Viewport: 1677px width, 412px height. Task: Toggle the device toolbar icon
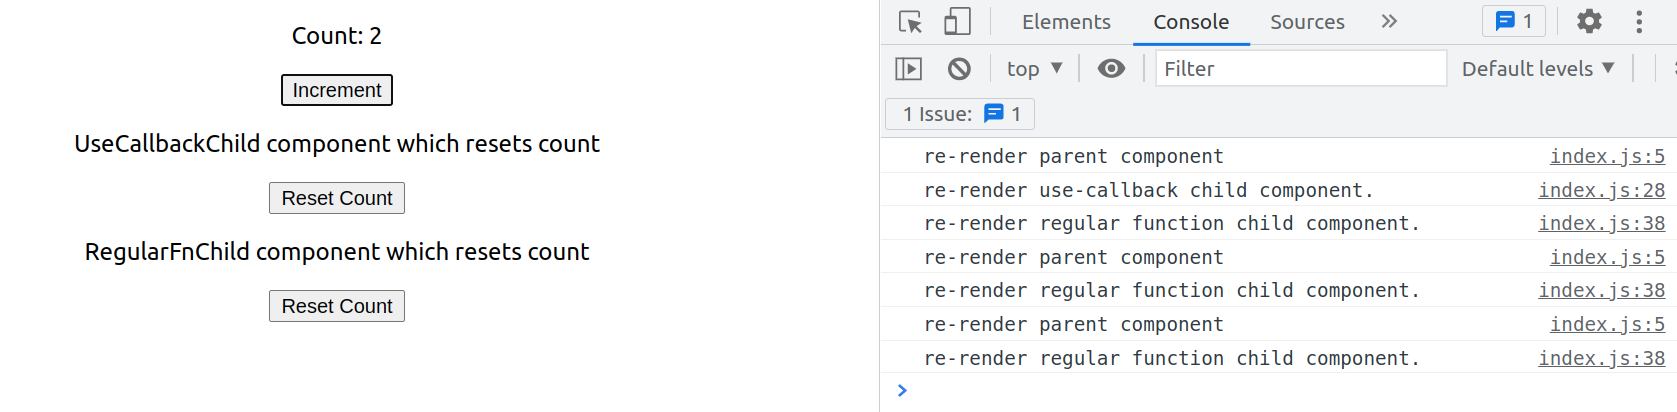[x=957, y=22]
